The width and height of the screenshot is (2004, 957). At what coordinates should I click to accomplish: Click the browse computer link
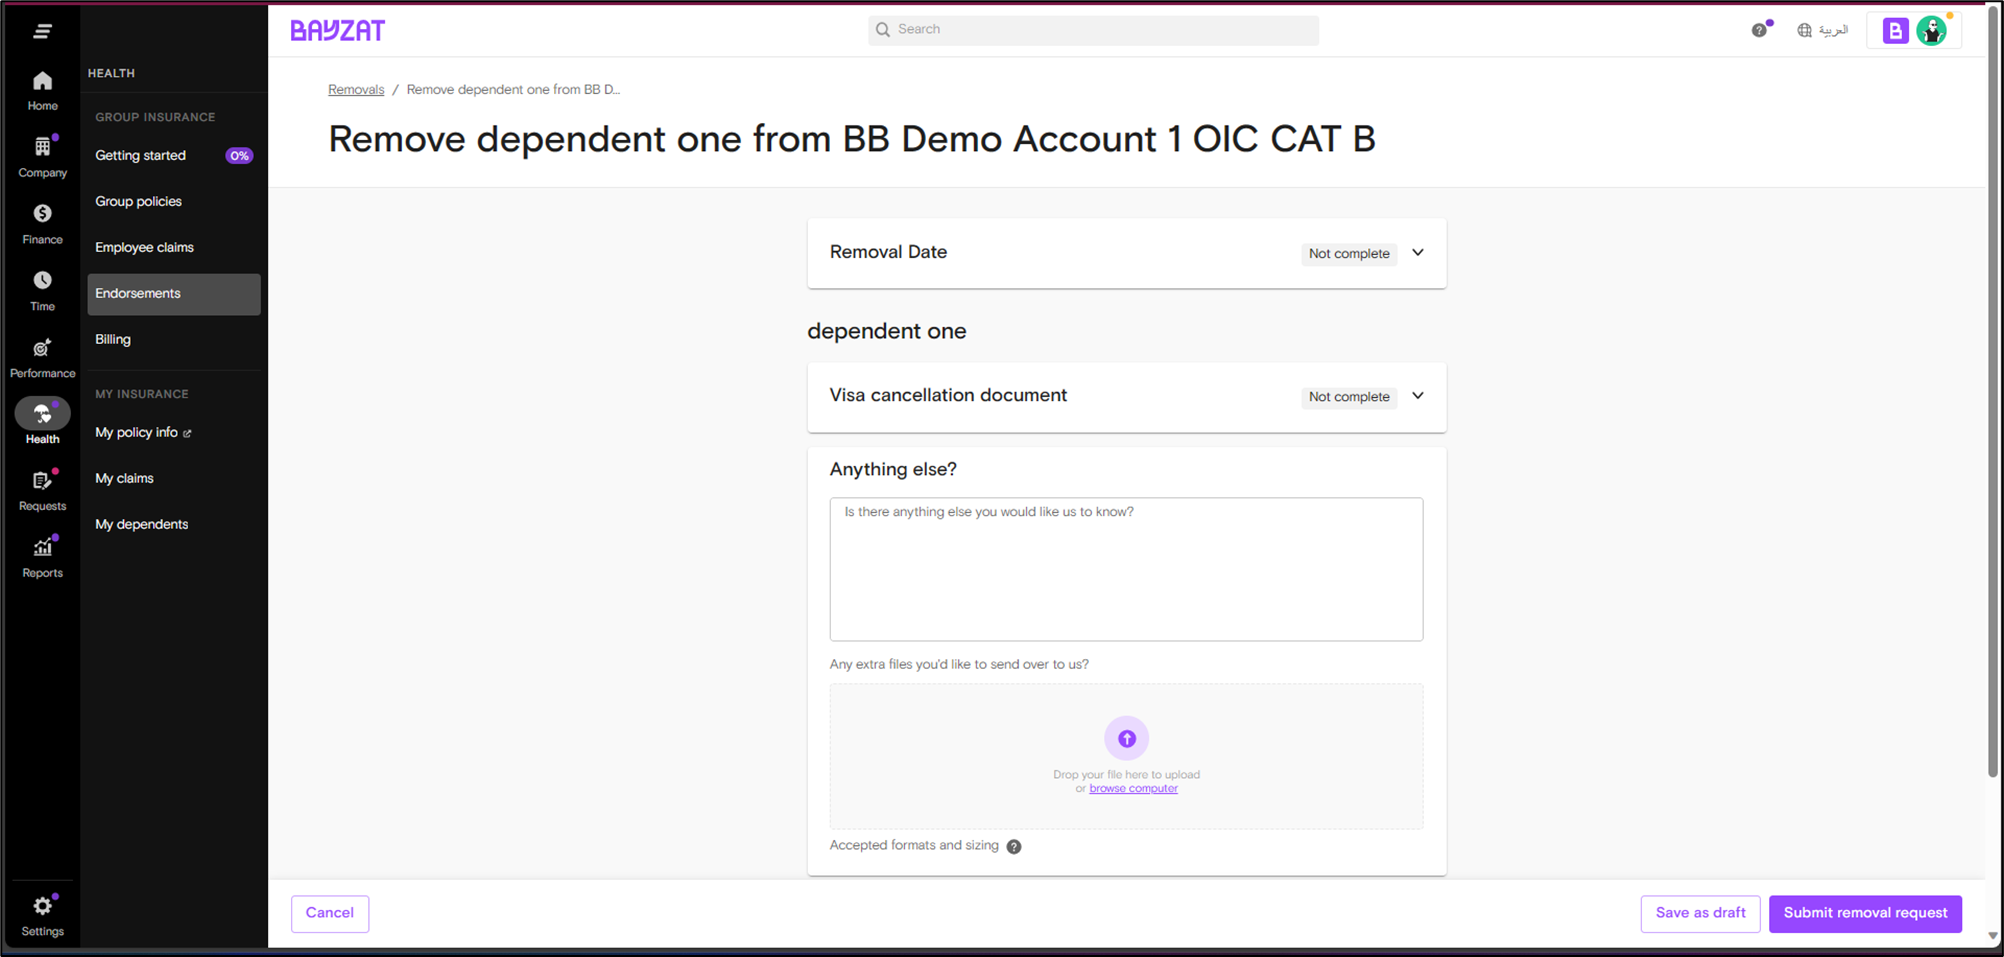[x=1133, y=789]
